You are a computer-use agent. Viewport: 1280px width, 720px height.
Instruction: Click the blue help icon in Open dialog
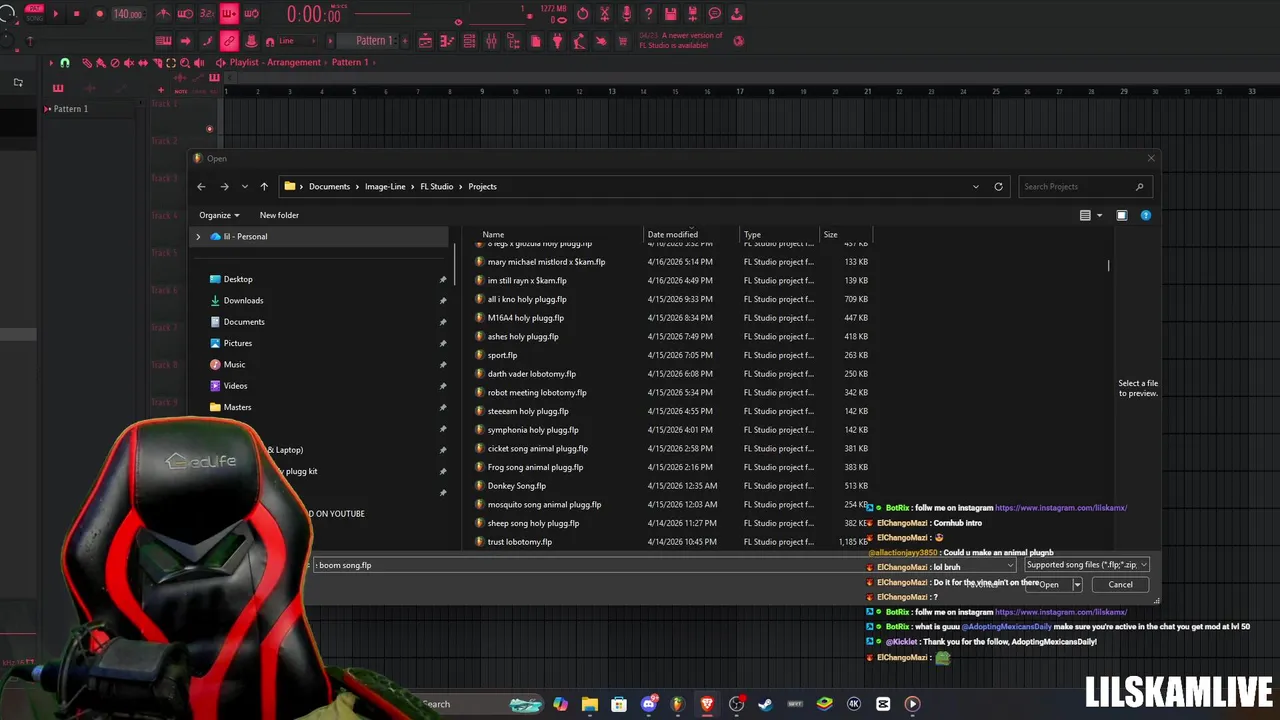[x=1146, y=215]
